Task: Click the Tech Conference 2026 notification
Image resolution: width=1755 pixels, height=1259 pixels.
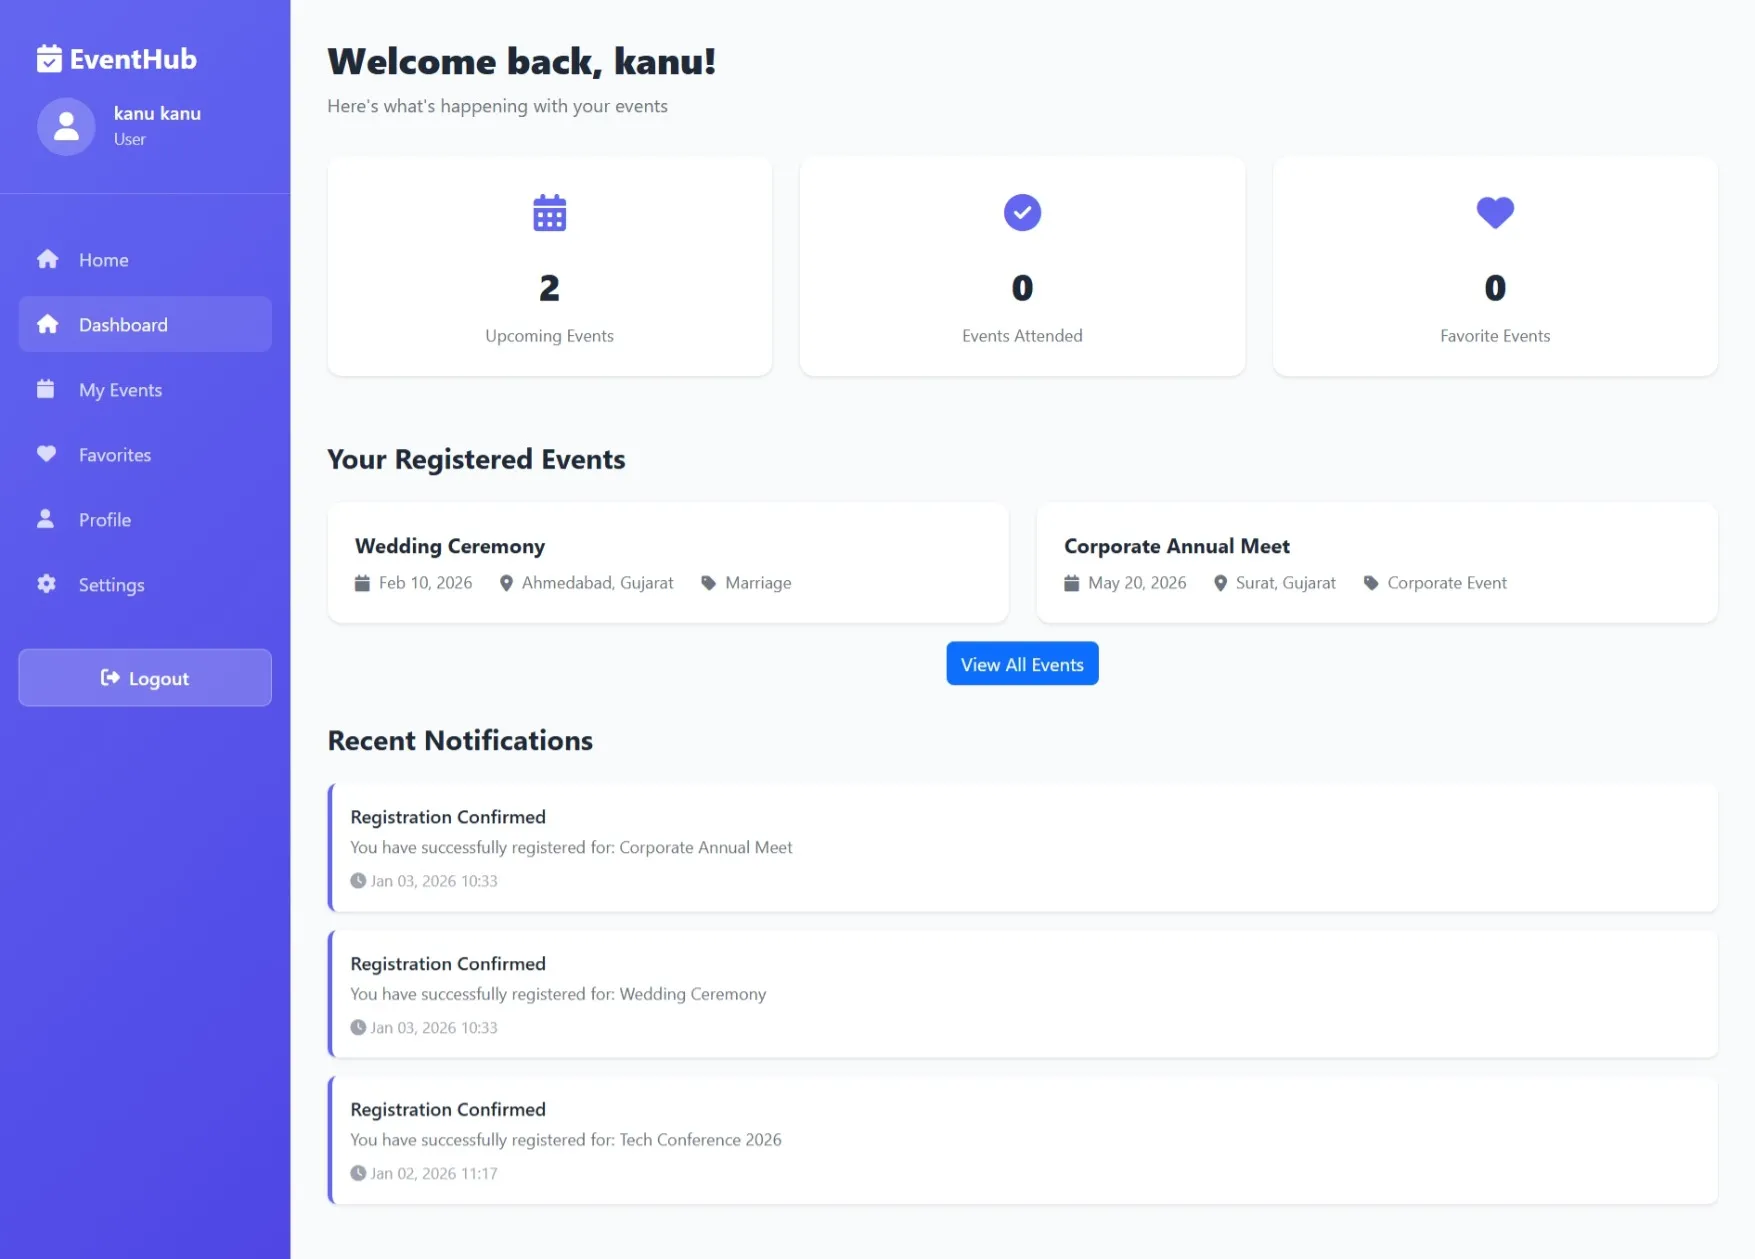Action: pyautogui.click(x=1021, y=1140)
